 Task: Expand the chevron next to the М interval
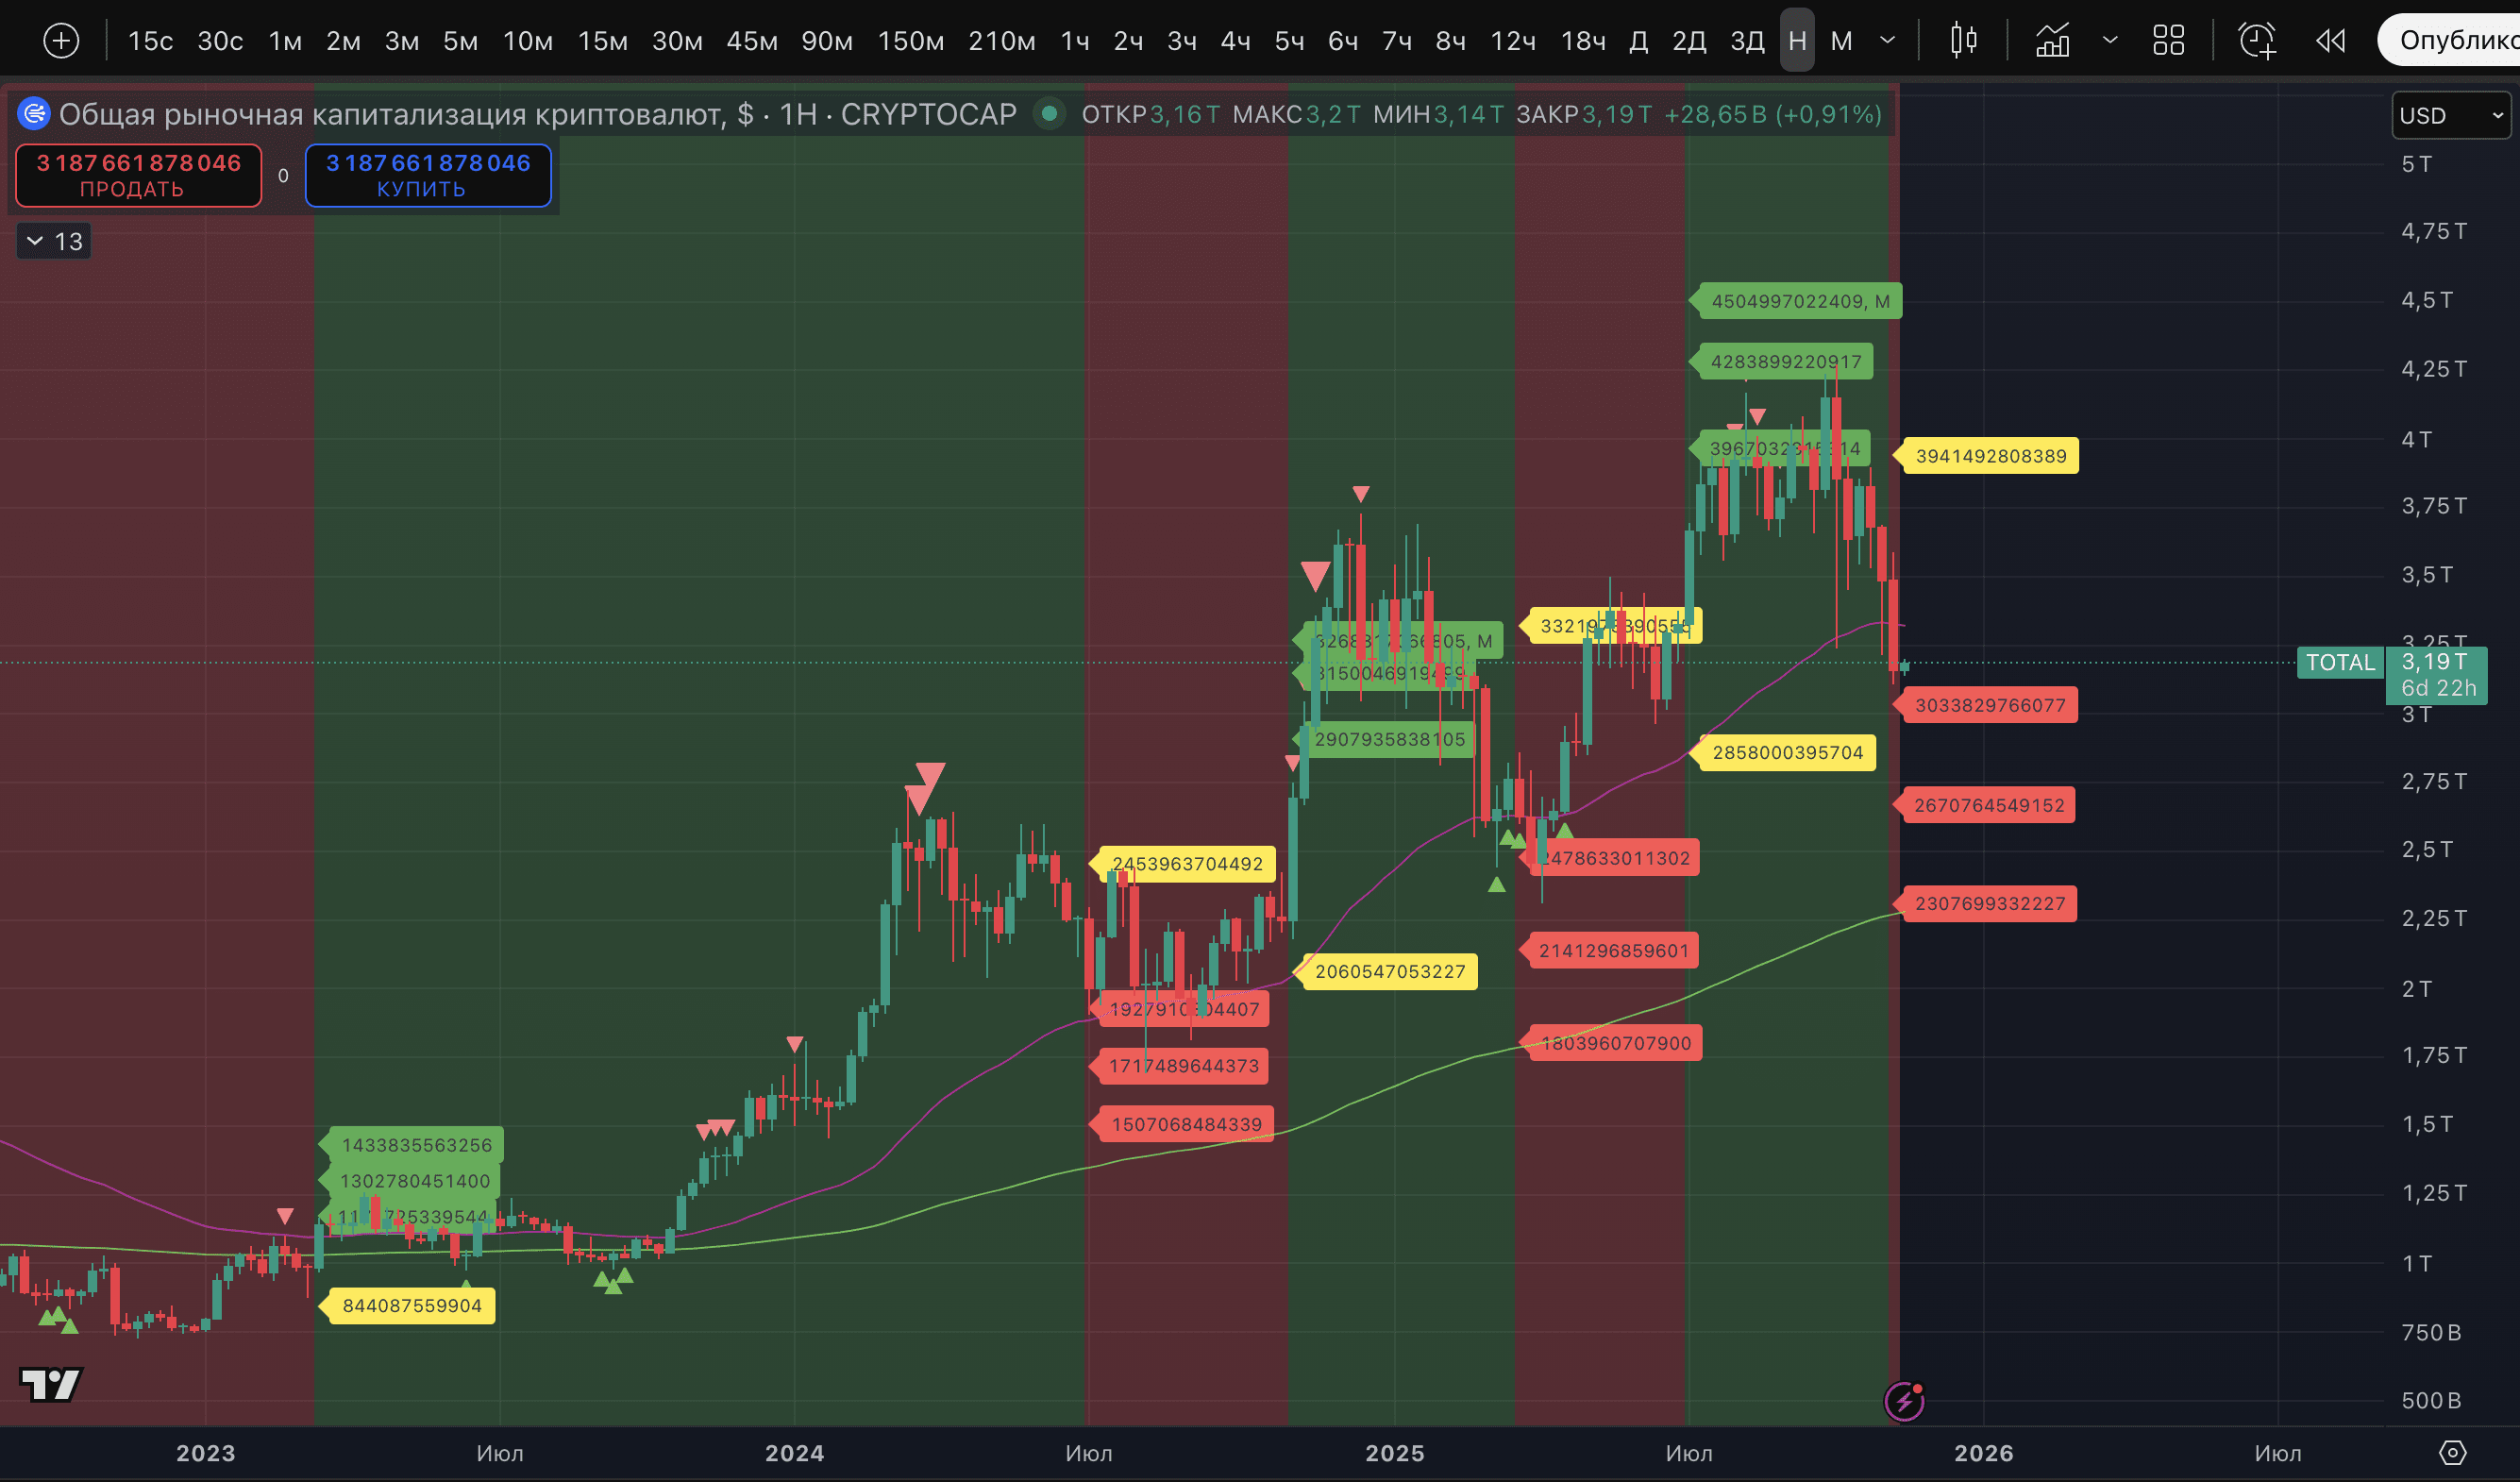tap(1888, 41)
